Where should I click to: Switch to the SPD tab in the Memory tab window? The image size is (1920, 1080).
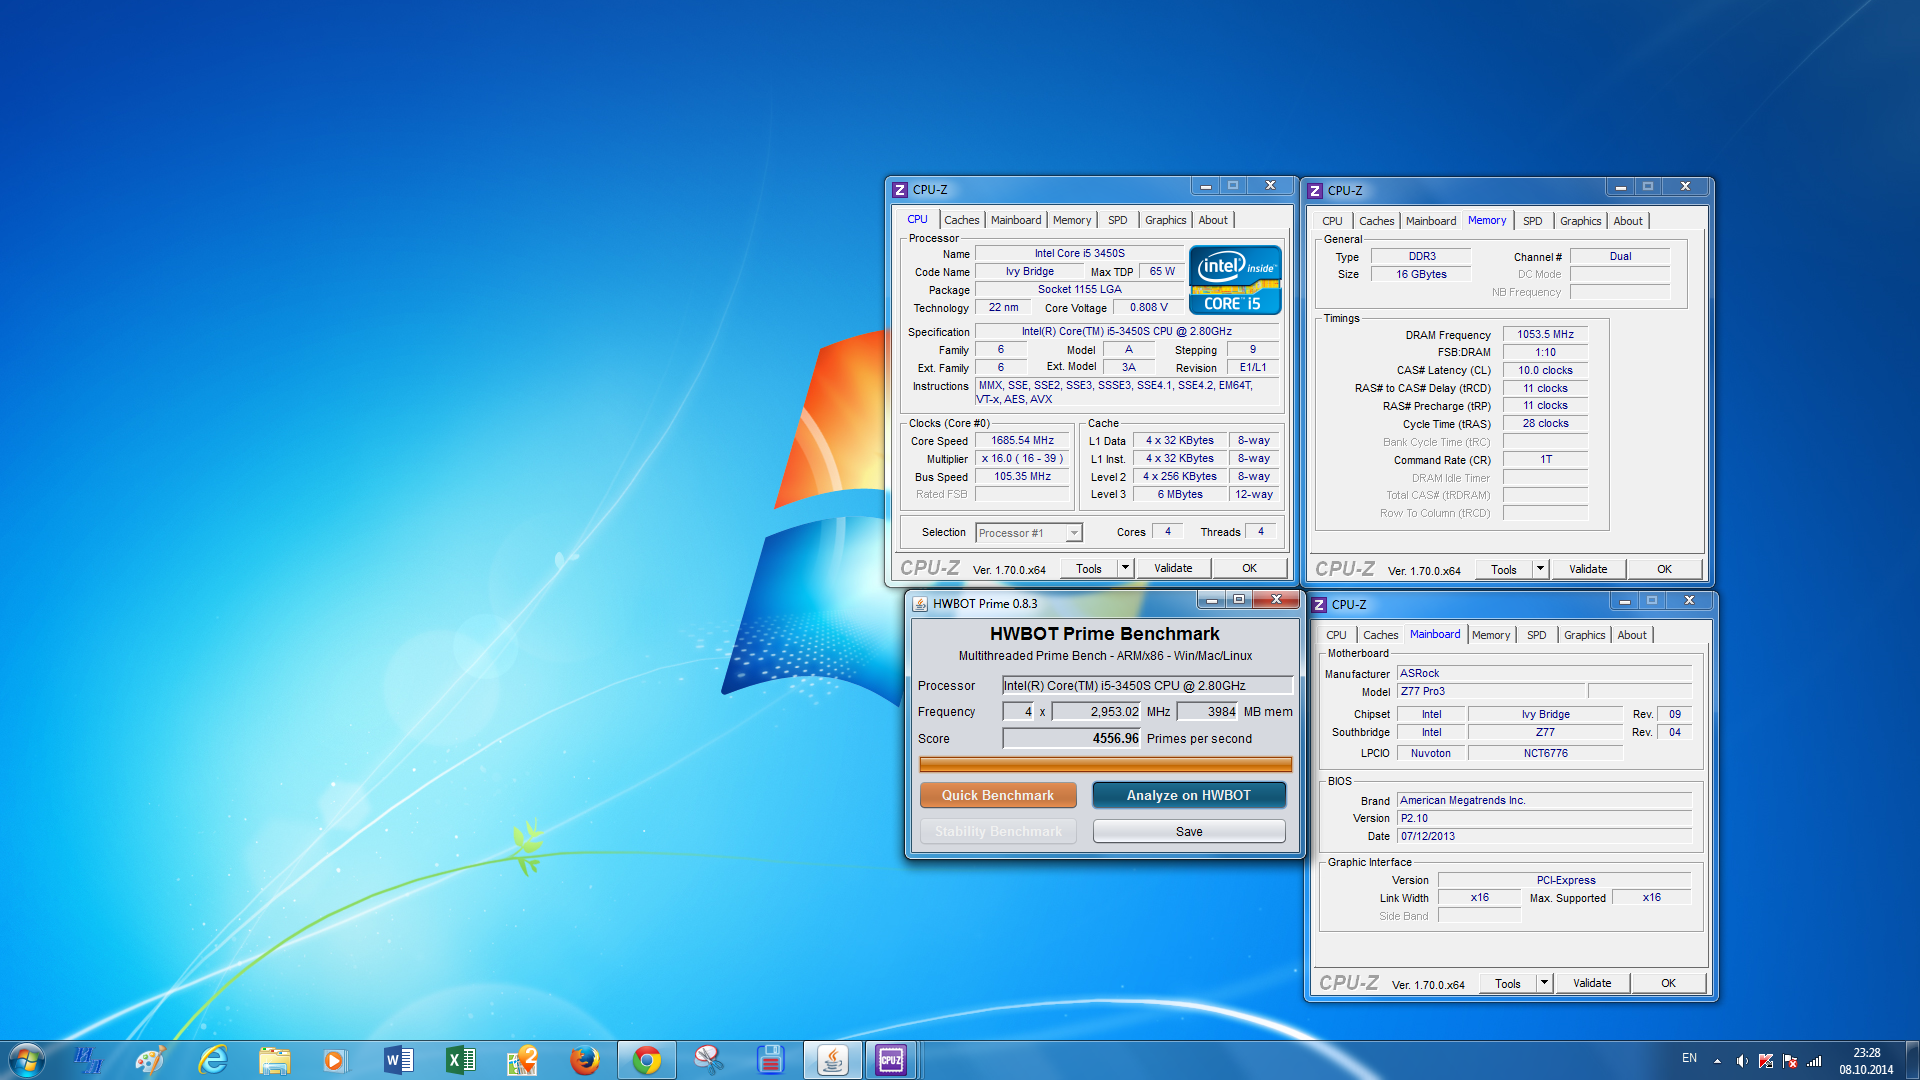tap(1533, 221)
